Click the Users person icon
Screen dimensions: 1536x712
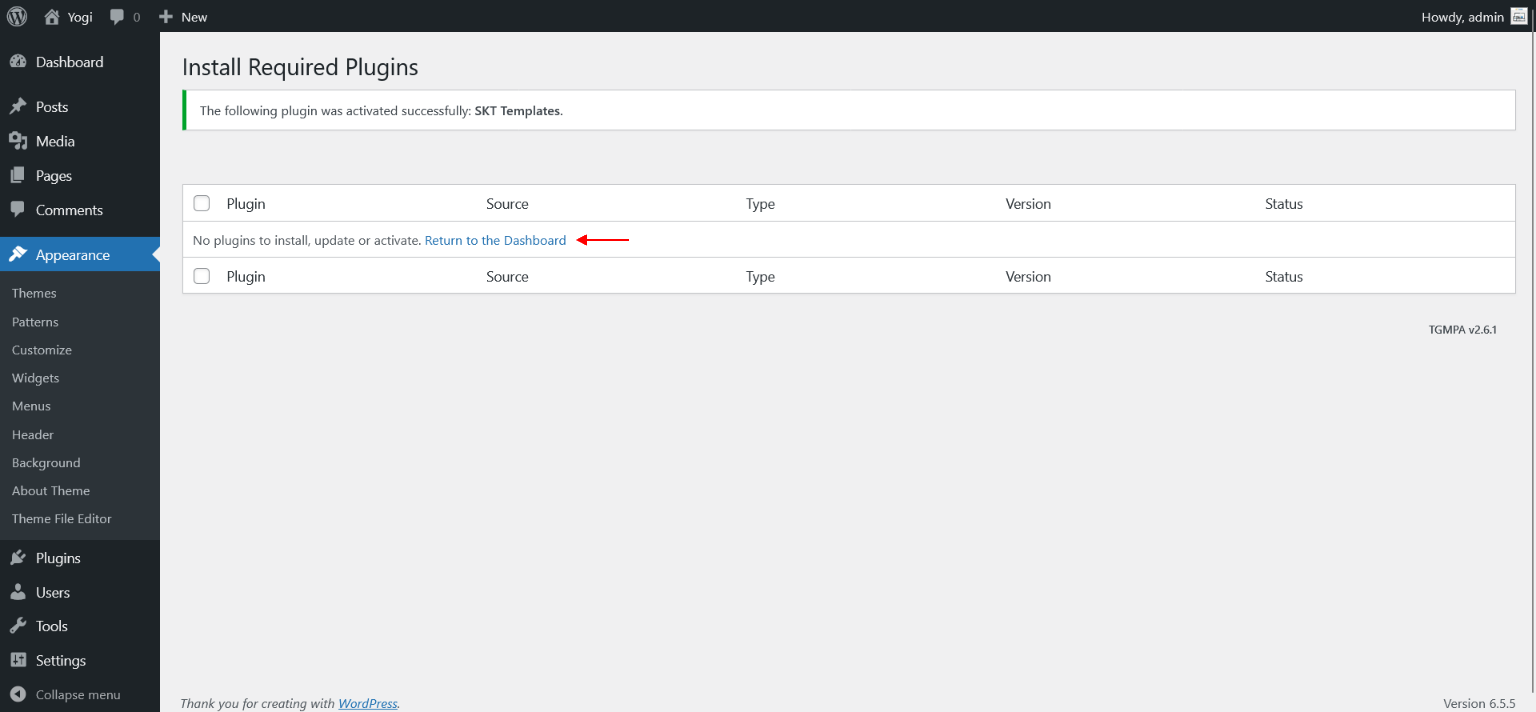[x=18, y=592]
